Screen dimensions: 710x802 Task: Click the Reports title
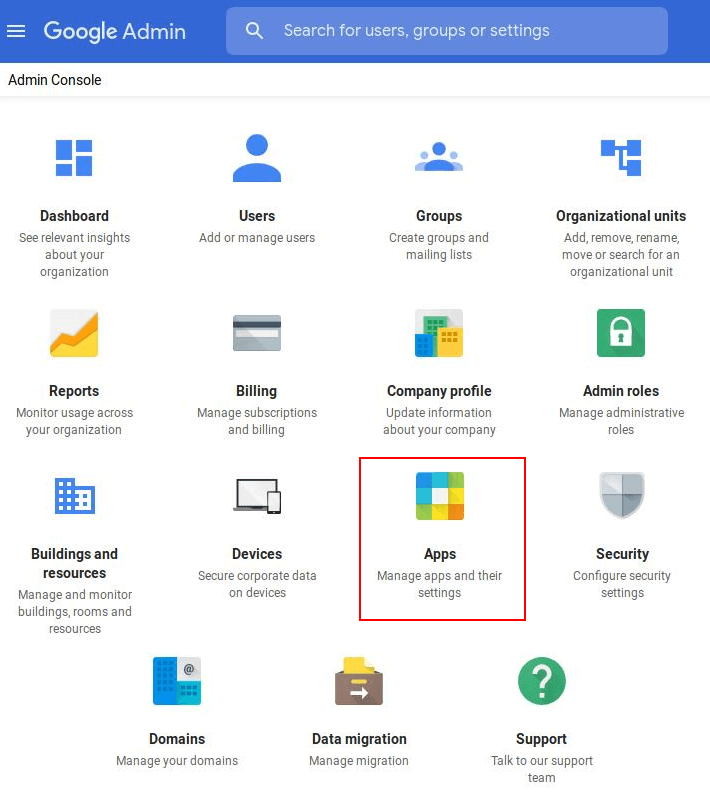click(74, 391)
